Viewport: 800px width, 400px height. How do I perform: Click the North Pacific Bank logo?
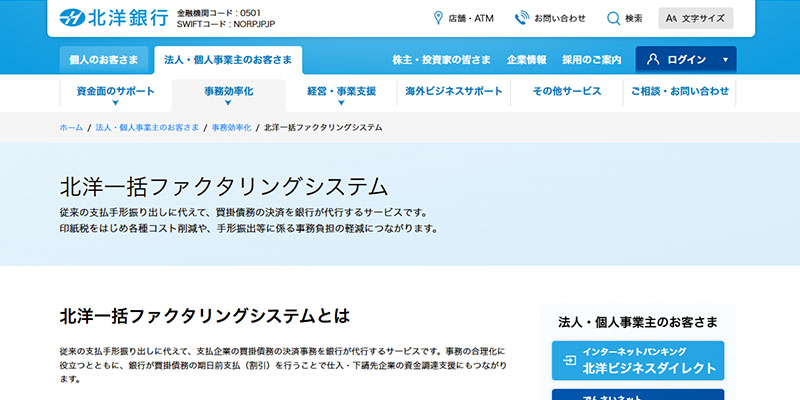114,18
